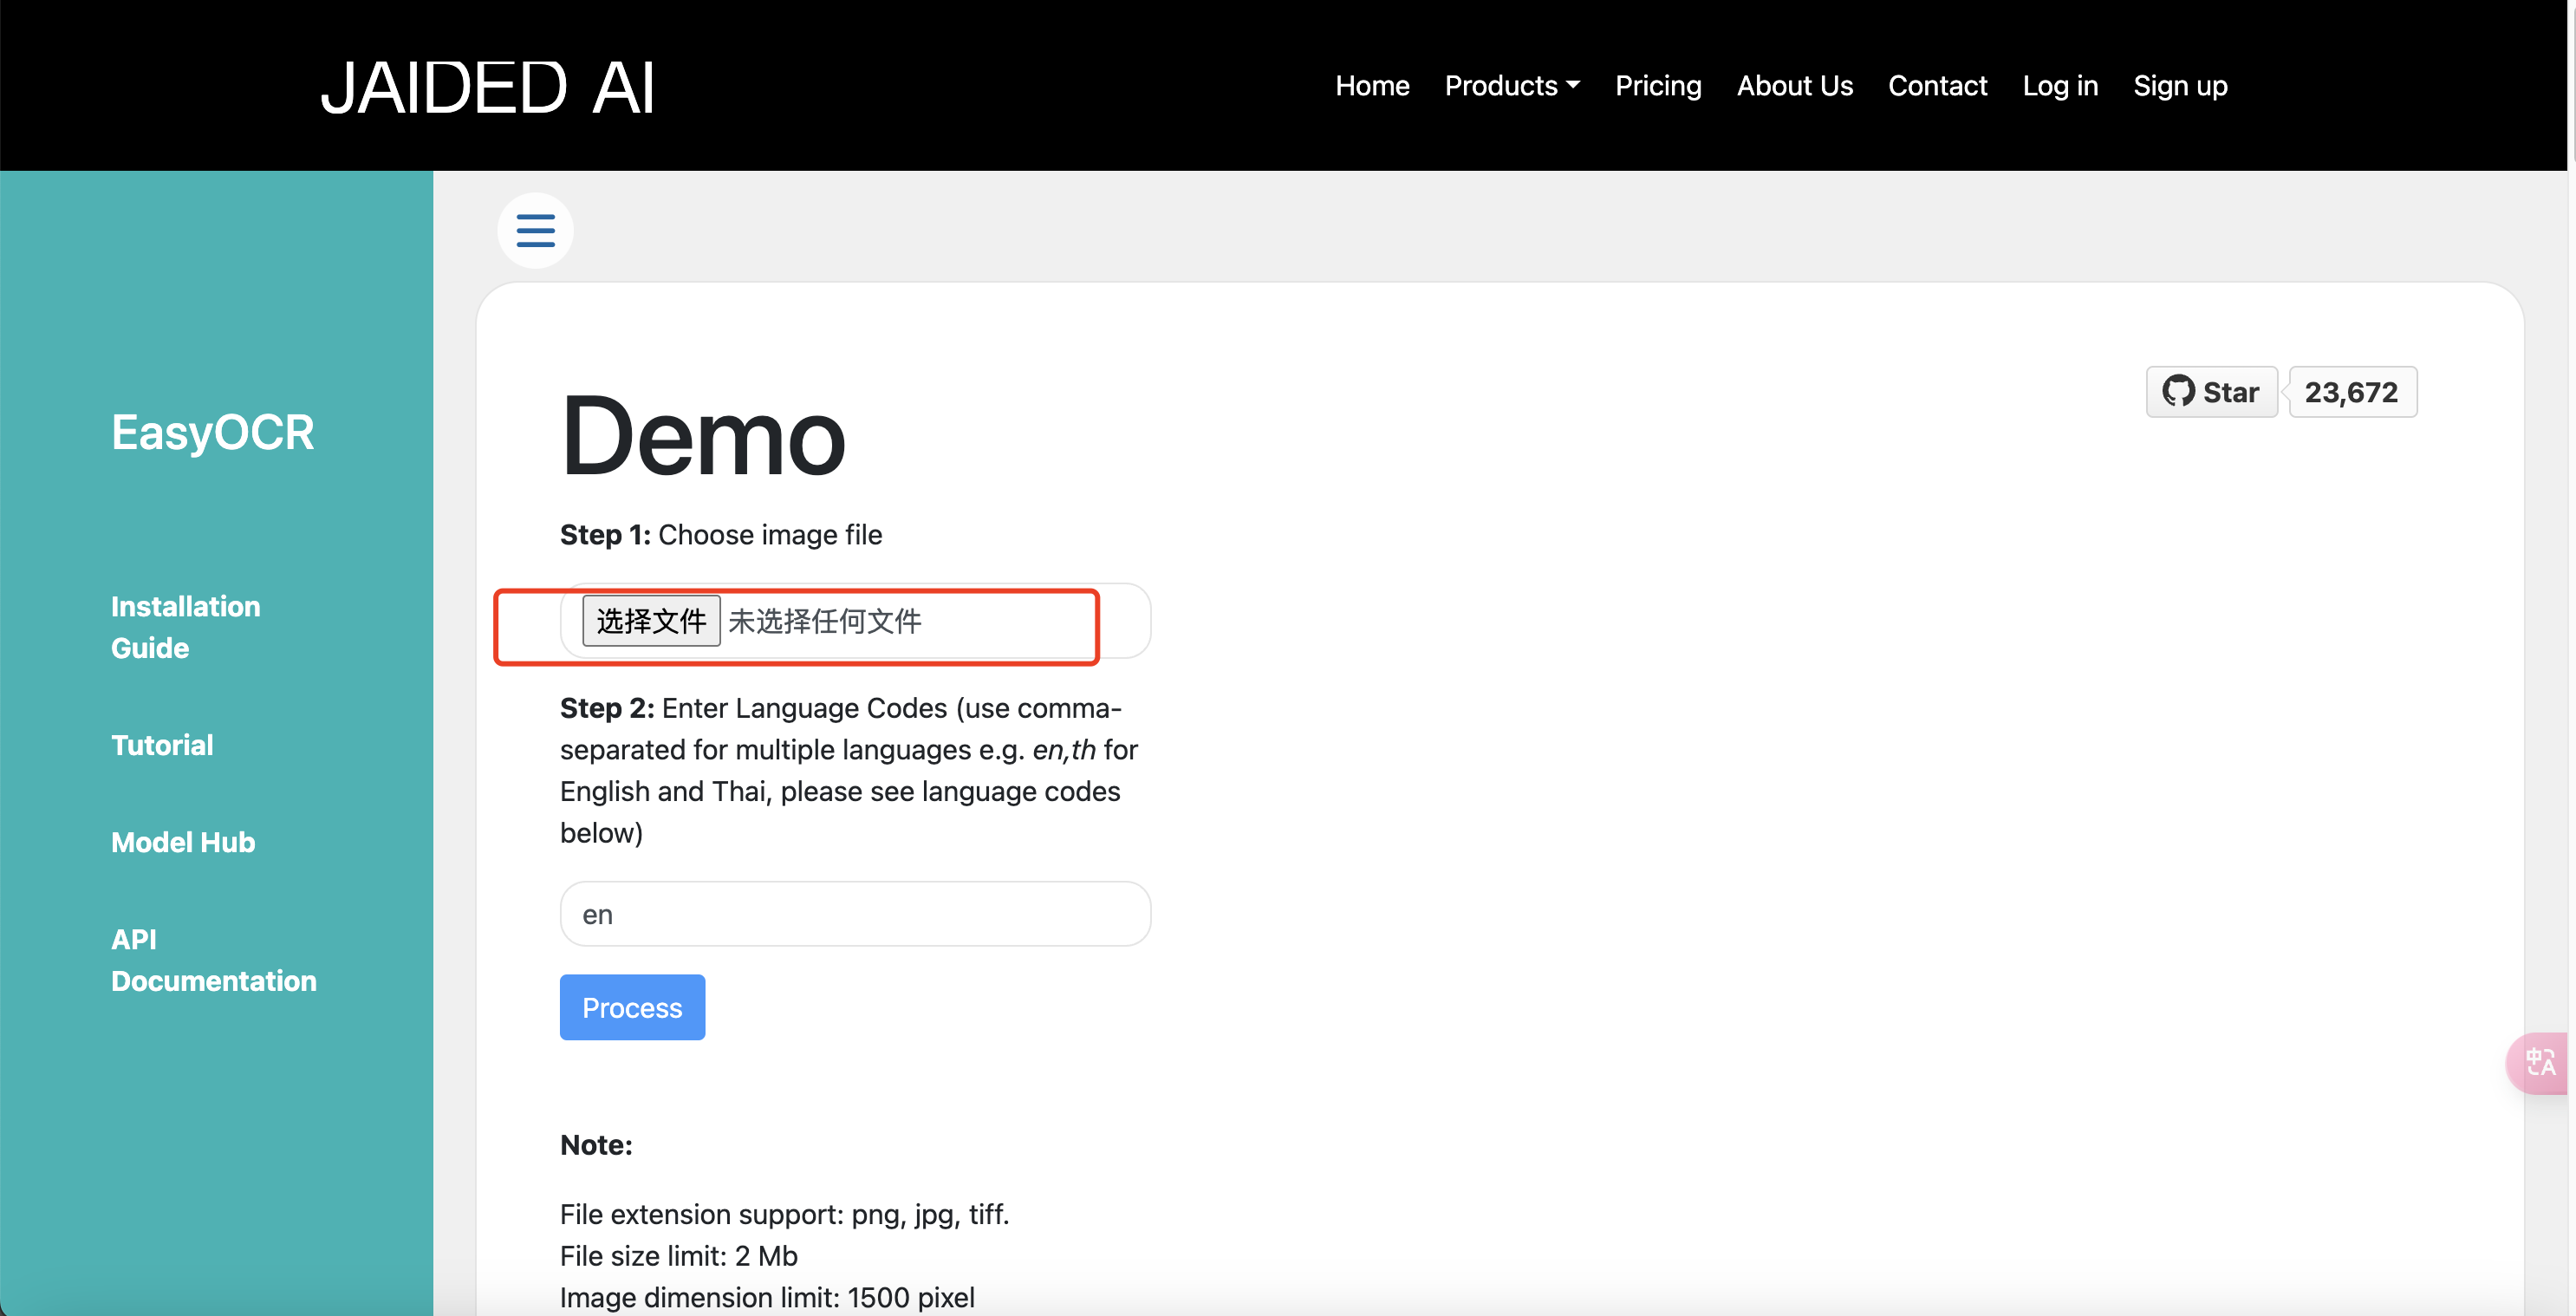Open Tutorial from the sidebar
Image resolution: width=2576 pixels, height=1316 pixels.
point(162,745)
